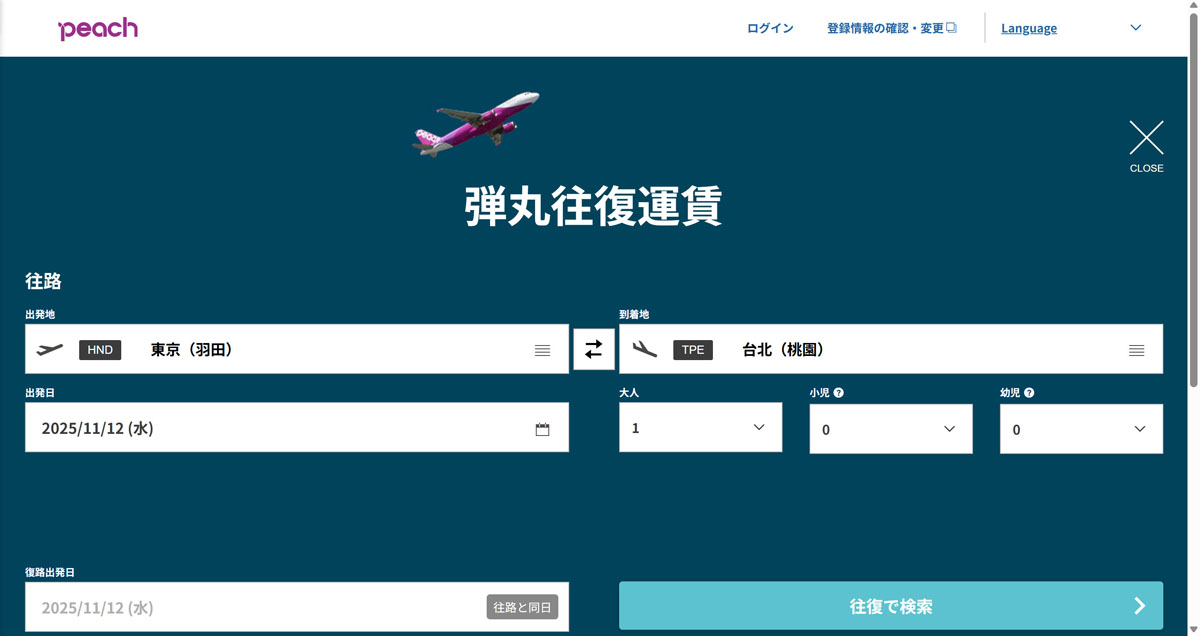Click the landing airplane icon in 到着地 field

point(645,348)
